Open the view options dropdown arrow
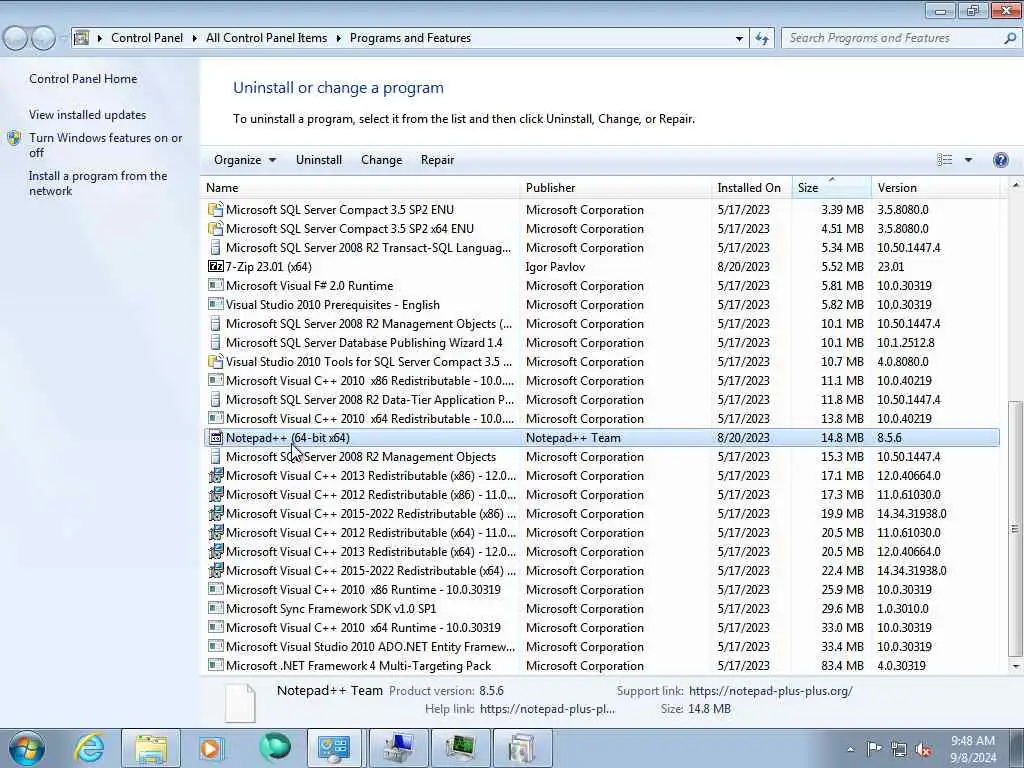Screen dimensions: 1024x768 coord(968,160)
